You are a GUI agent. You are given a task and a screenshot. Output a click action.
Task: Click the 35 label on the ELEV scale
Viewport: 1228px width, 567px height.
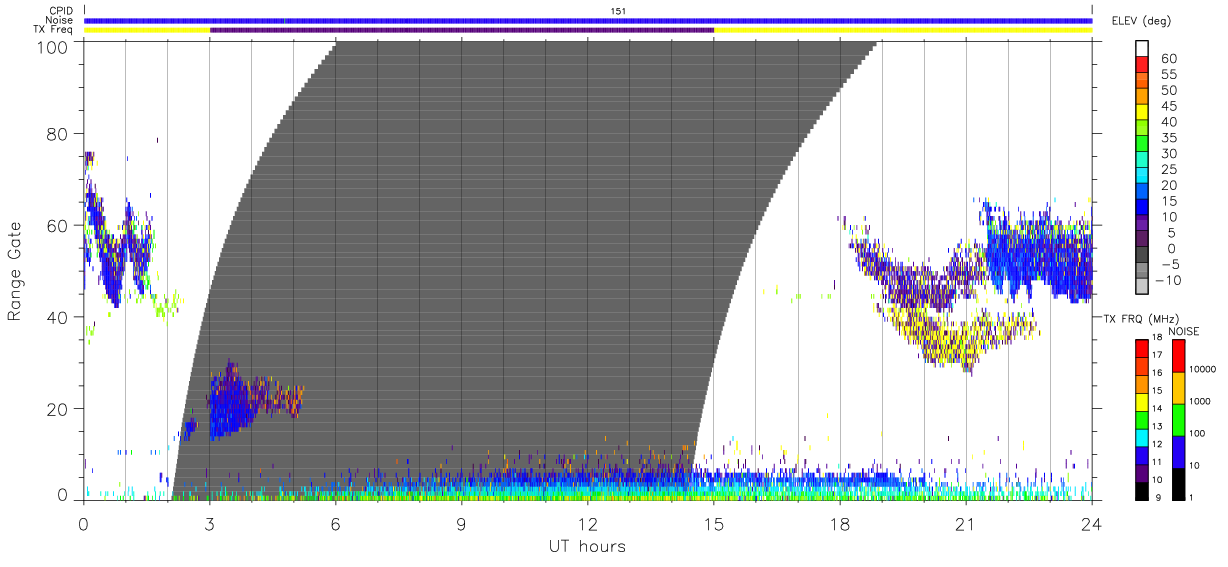[1170, 138]
